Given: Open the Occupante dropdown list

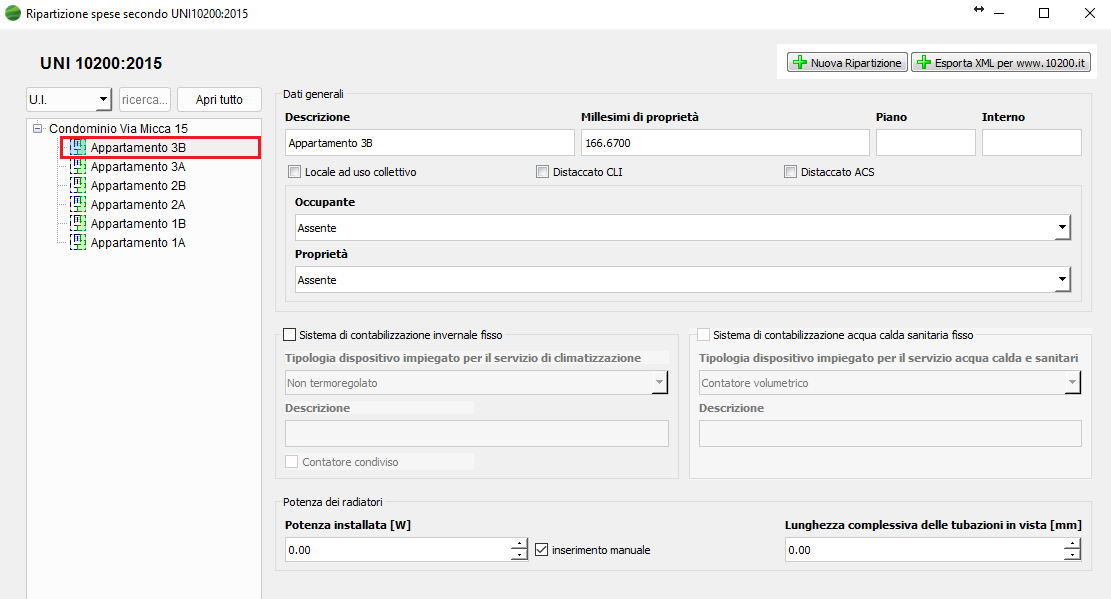Looking at the screenshot, I should [1062, 228].
